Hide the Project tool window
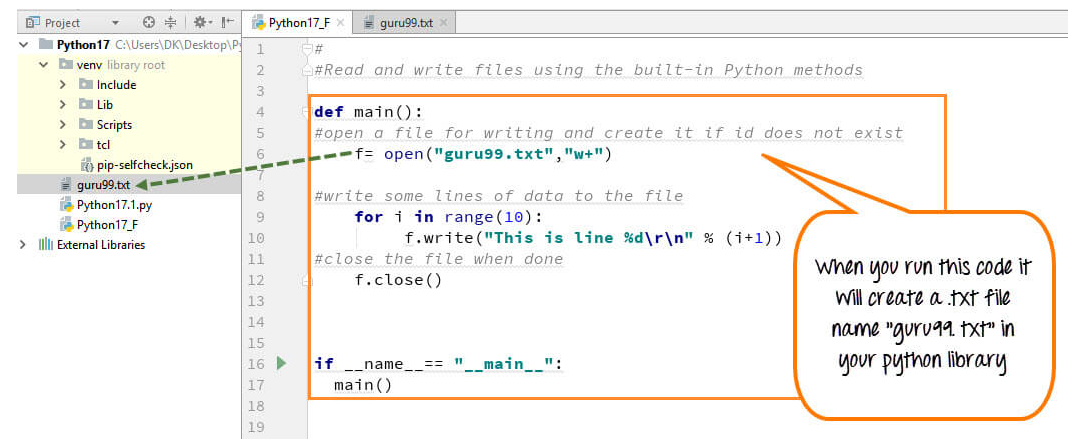The image size is (1085, 440). 228,22
